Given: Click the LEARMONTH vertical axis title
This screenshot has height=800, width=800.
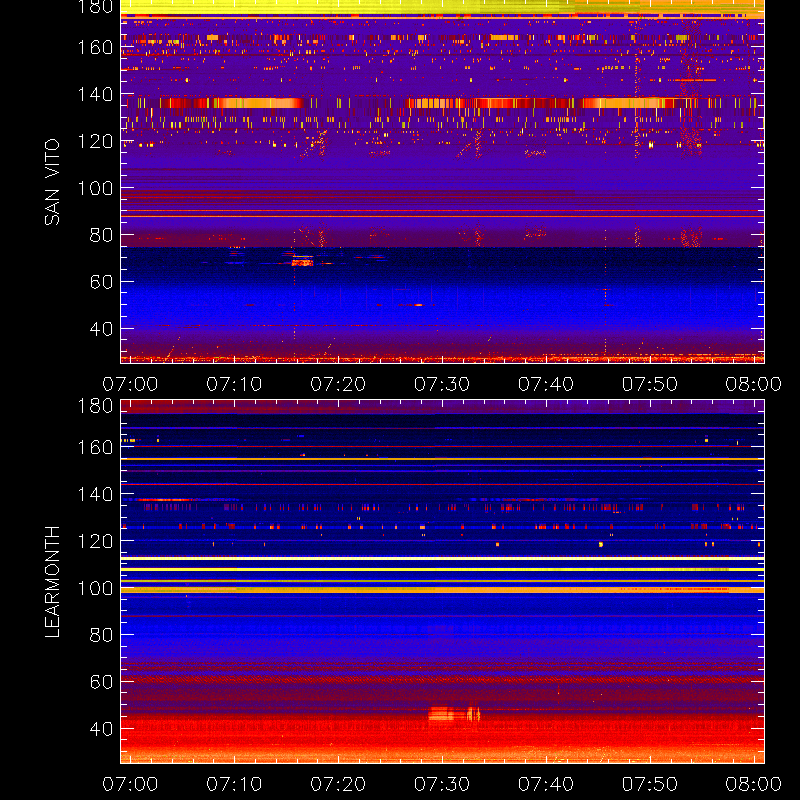Looking at the screenshot, I should pos(52,581).
